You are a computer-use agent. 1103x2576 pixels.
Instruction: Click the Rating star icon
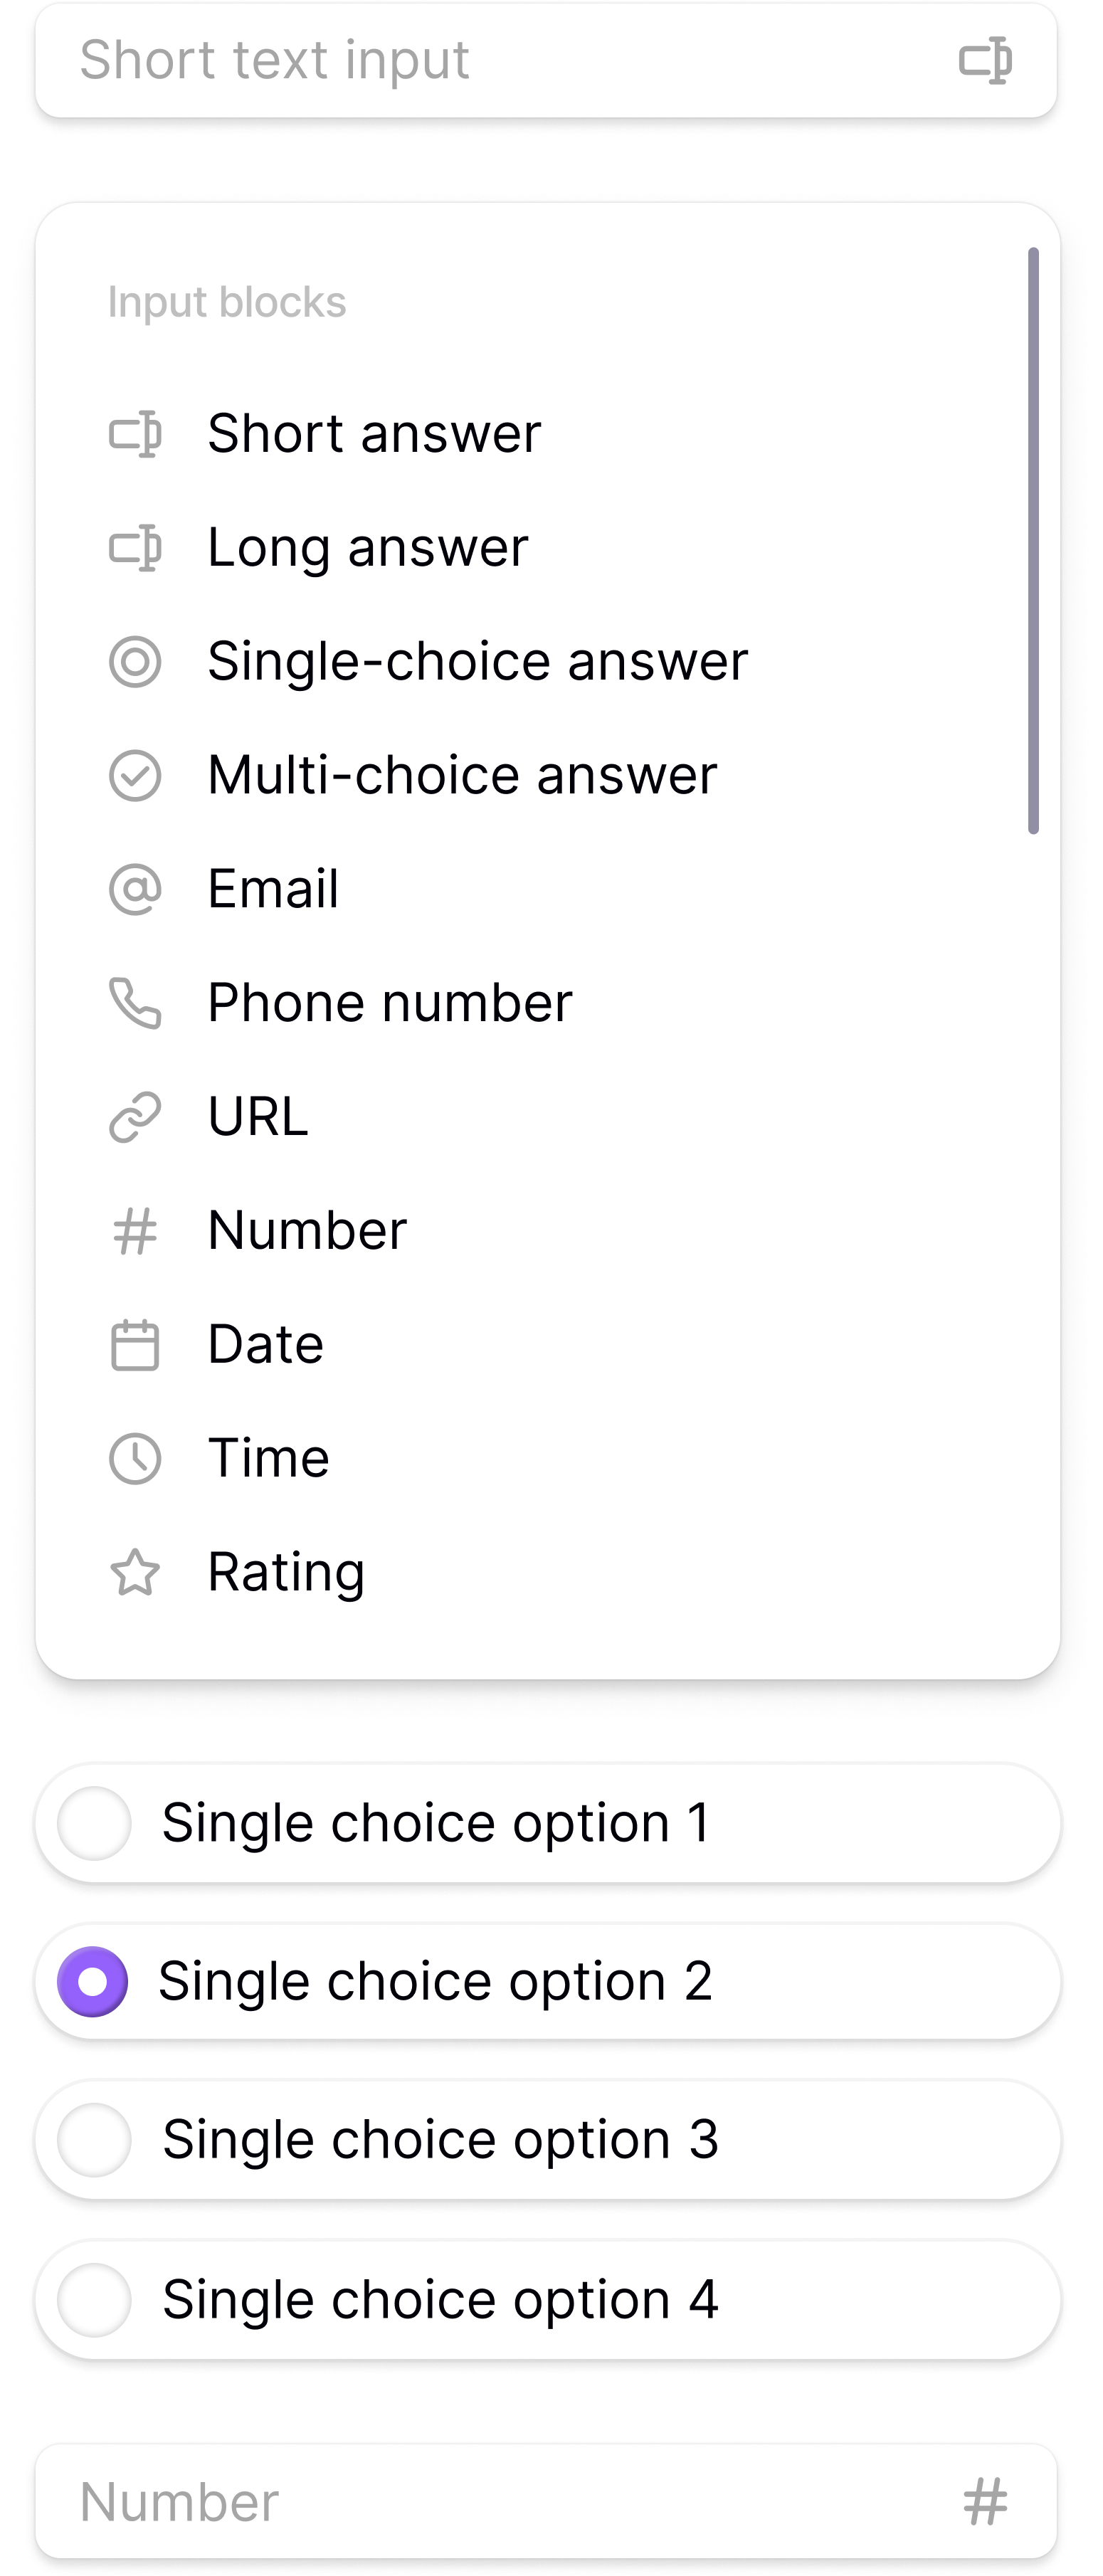coord(135,1572)
